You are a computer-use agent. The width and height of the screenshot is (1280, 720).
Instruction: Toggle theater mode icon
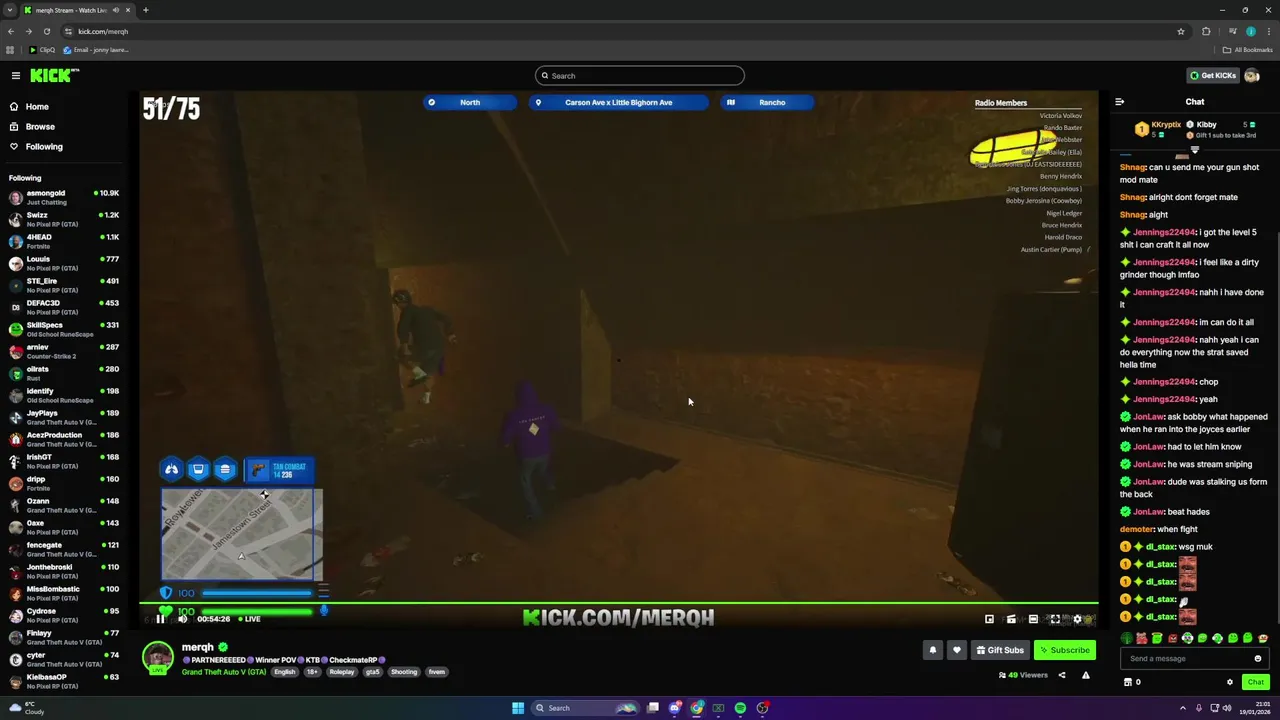click(x=1033, y=619)
